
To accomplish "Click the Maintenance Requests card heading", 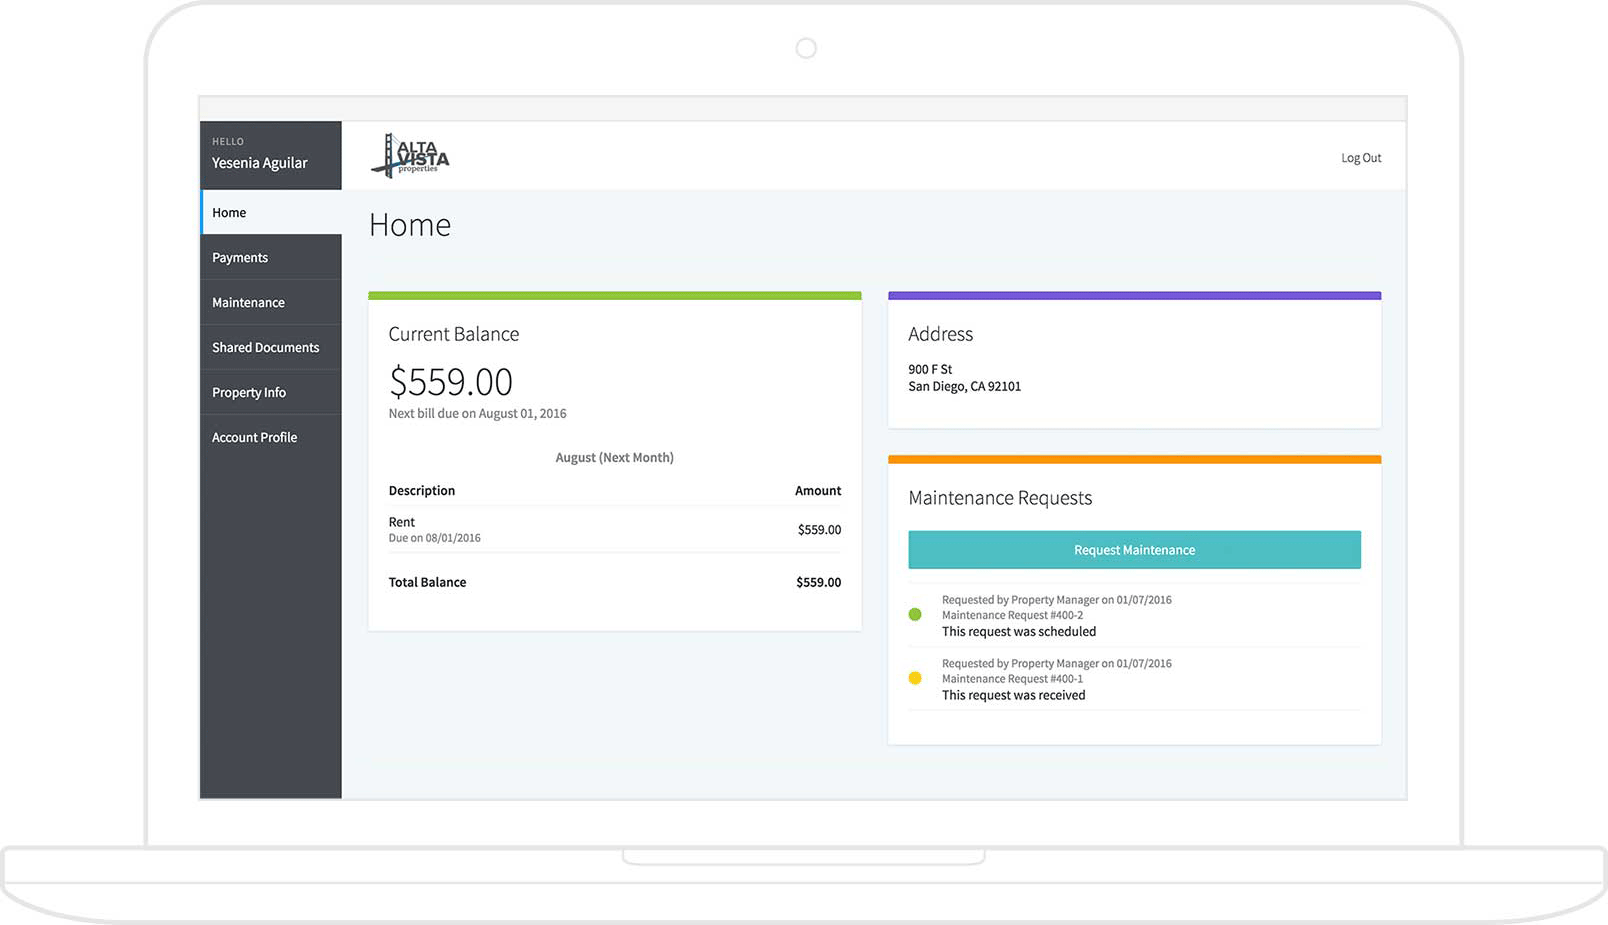I will point(1000,498).
